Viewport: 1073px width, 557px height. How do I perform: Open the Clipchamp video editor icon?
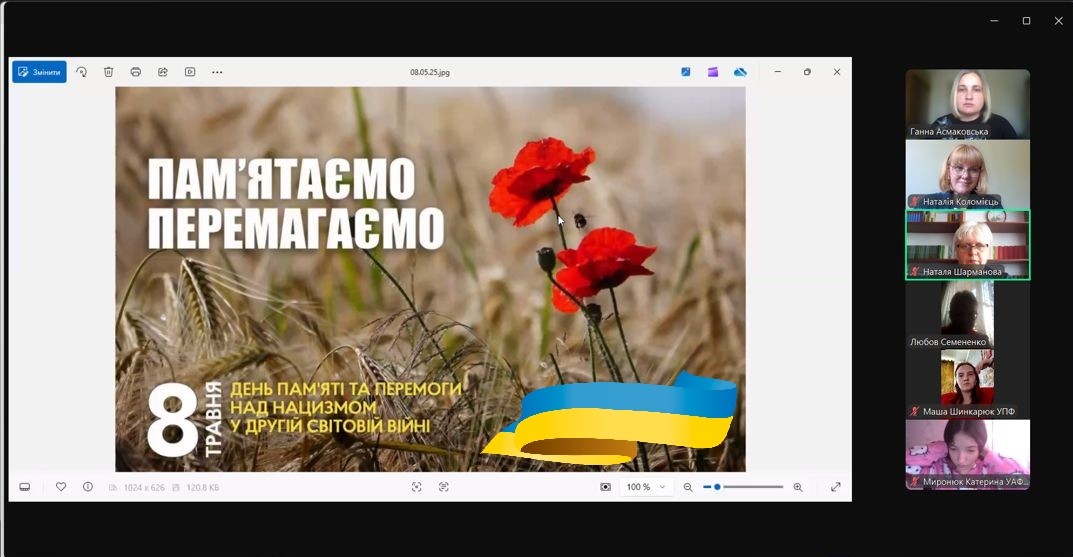coord(713,72)
